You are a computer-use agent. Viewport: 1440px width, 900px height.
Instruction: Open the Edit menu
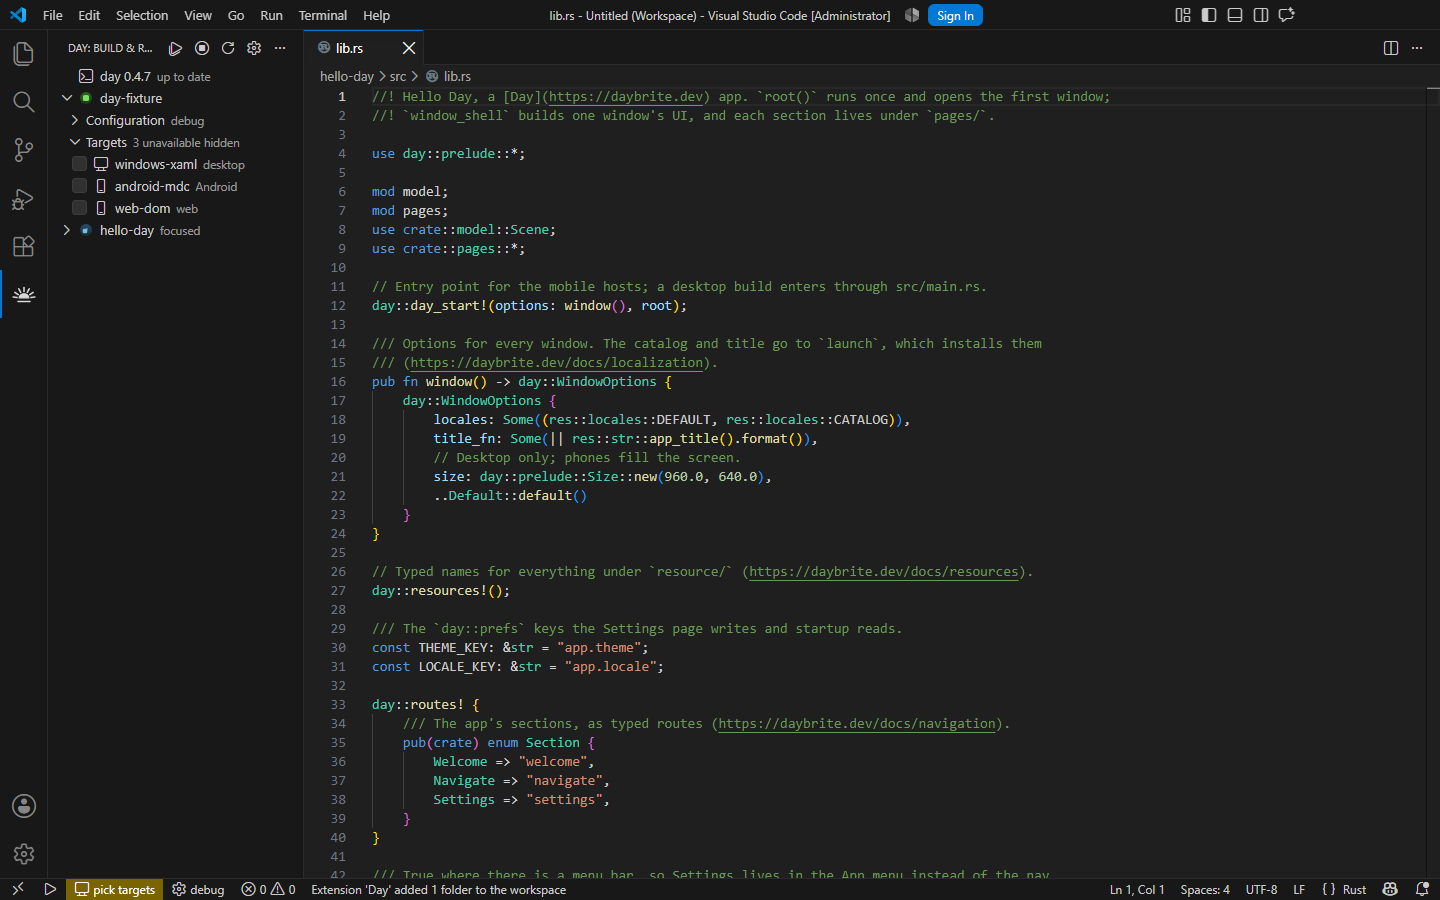coord(89,15)
